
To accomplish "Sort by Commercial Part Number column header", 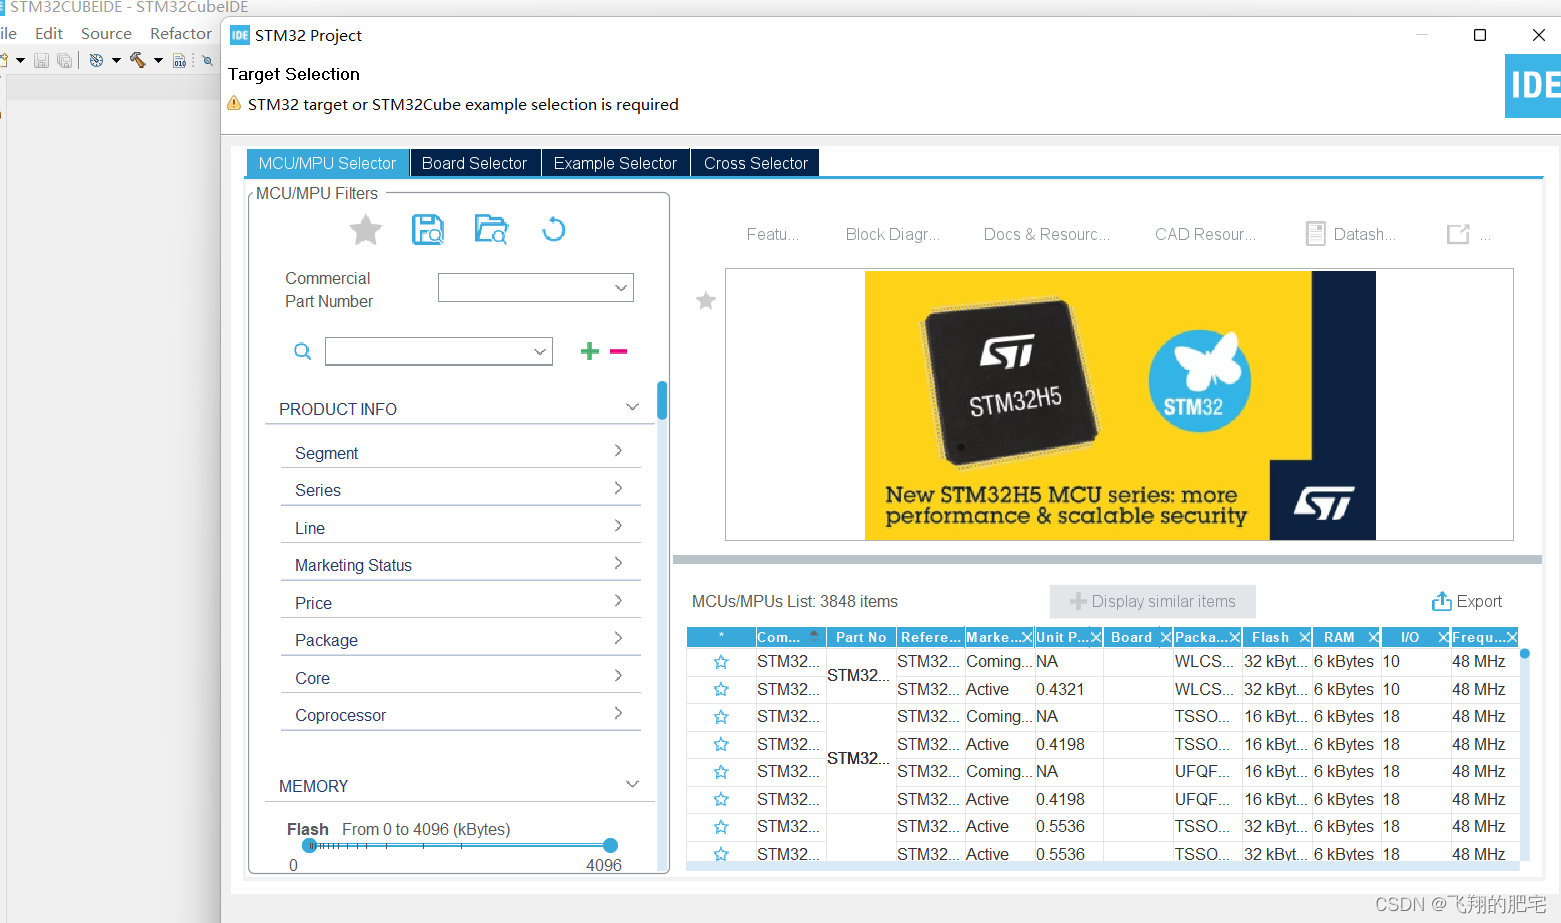I will (x=789, y=637).
